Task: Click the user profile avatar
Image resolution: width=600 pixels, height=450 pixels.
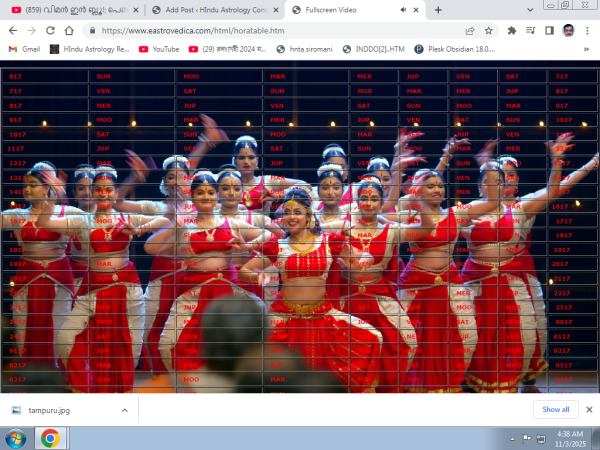Action: tap(568, 30)
